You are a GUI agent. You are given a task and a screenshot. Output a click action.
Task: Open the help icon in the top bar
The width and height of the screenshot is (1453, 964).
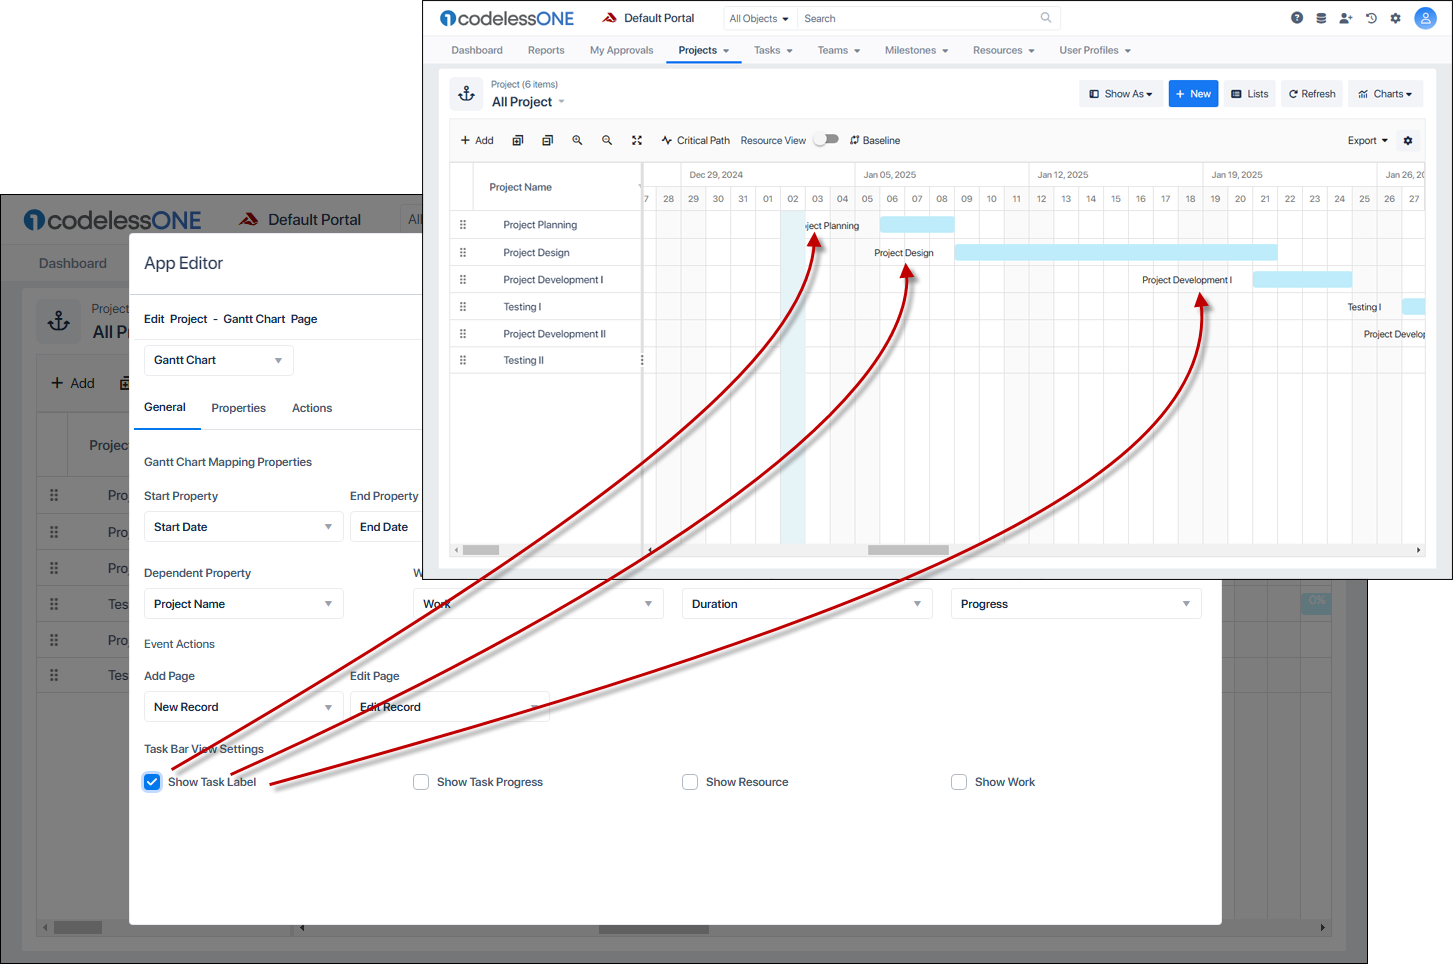[x=1297, y=18]
